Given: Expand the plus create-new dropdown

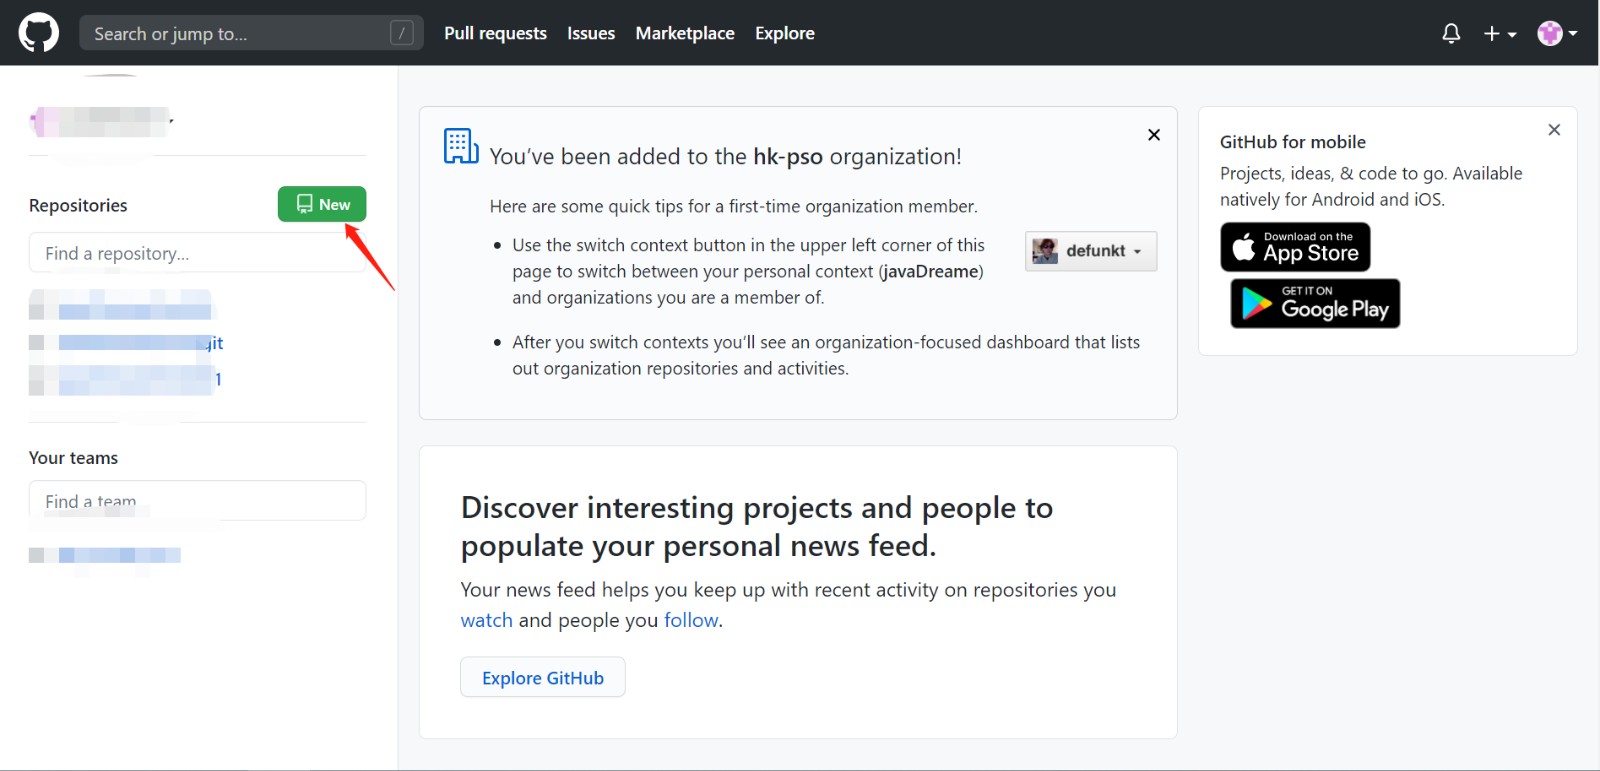Looking at the screenshot, I should (1500, 33).
